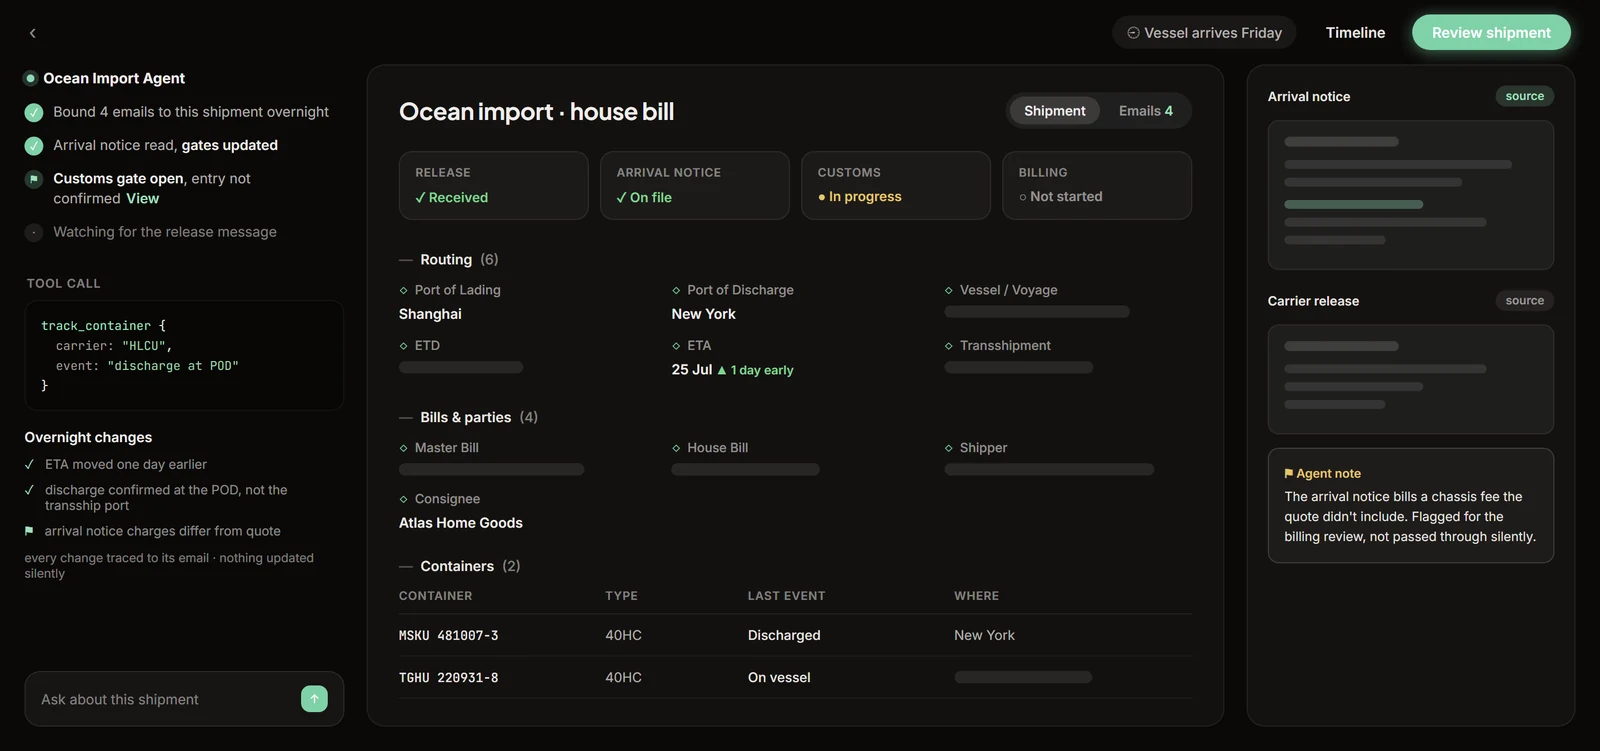Click the Vessel arrives Friday pill
The width and height of the screenshot is (1600, 751).
(1204, 33)
